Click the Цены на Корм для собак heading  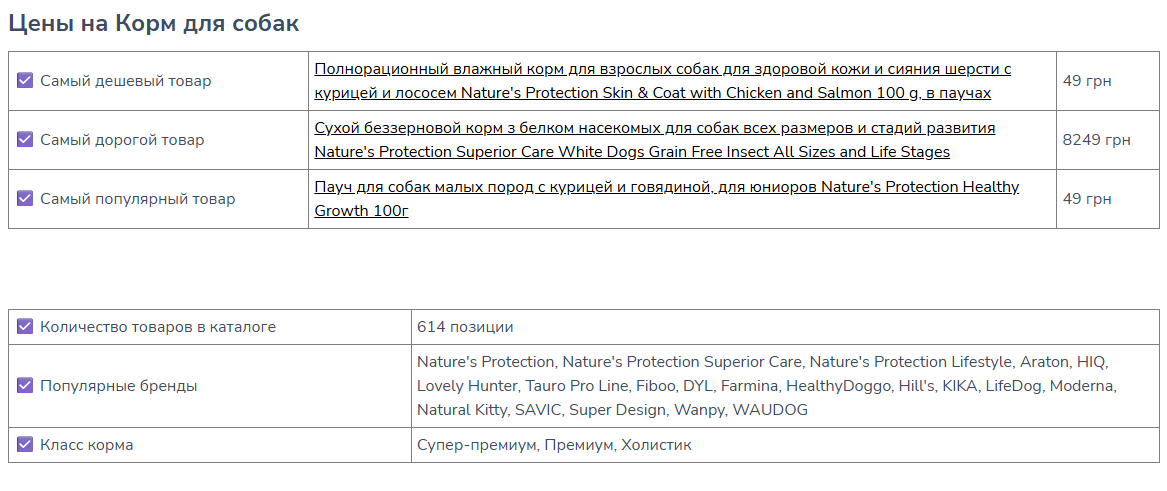tap(154, 23)
